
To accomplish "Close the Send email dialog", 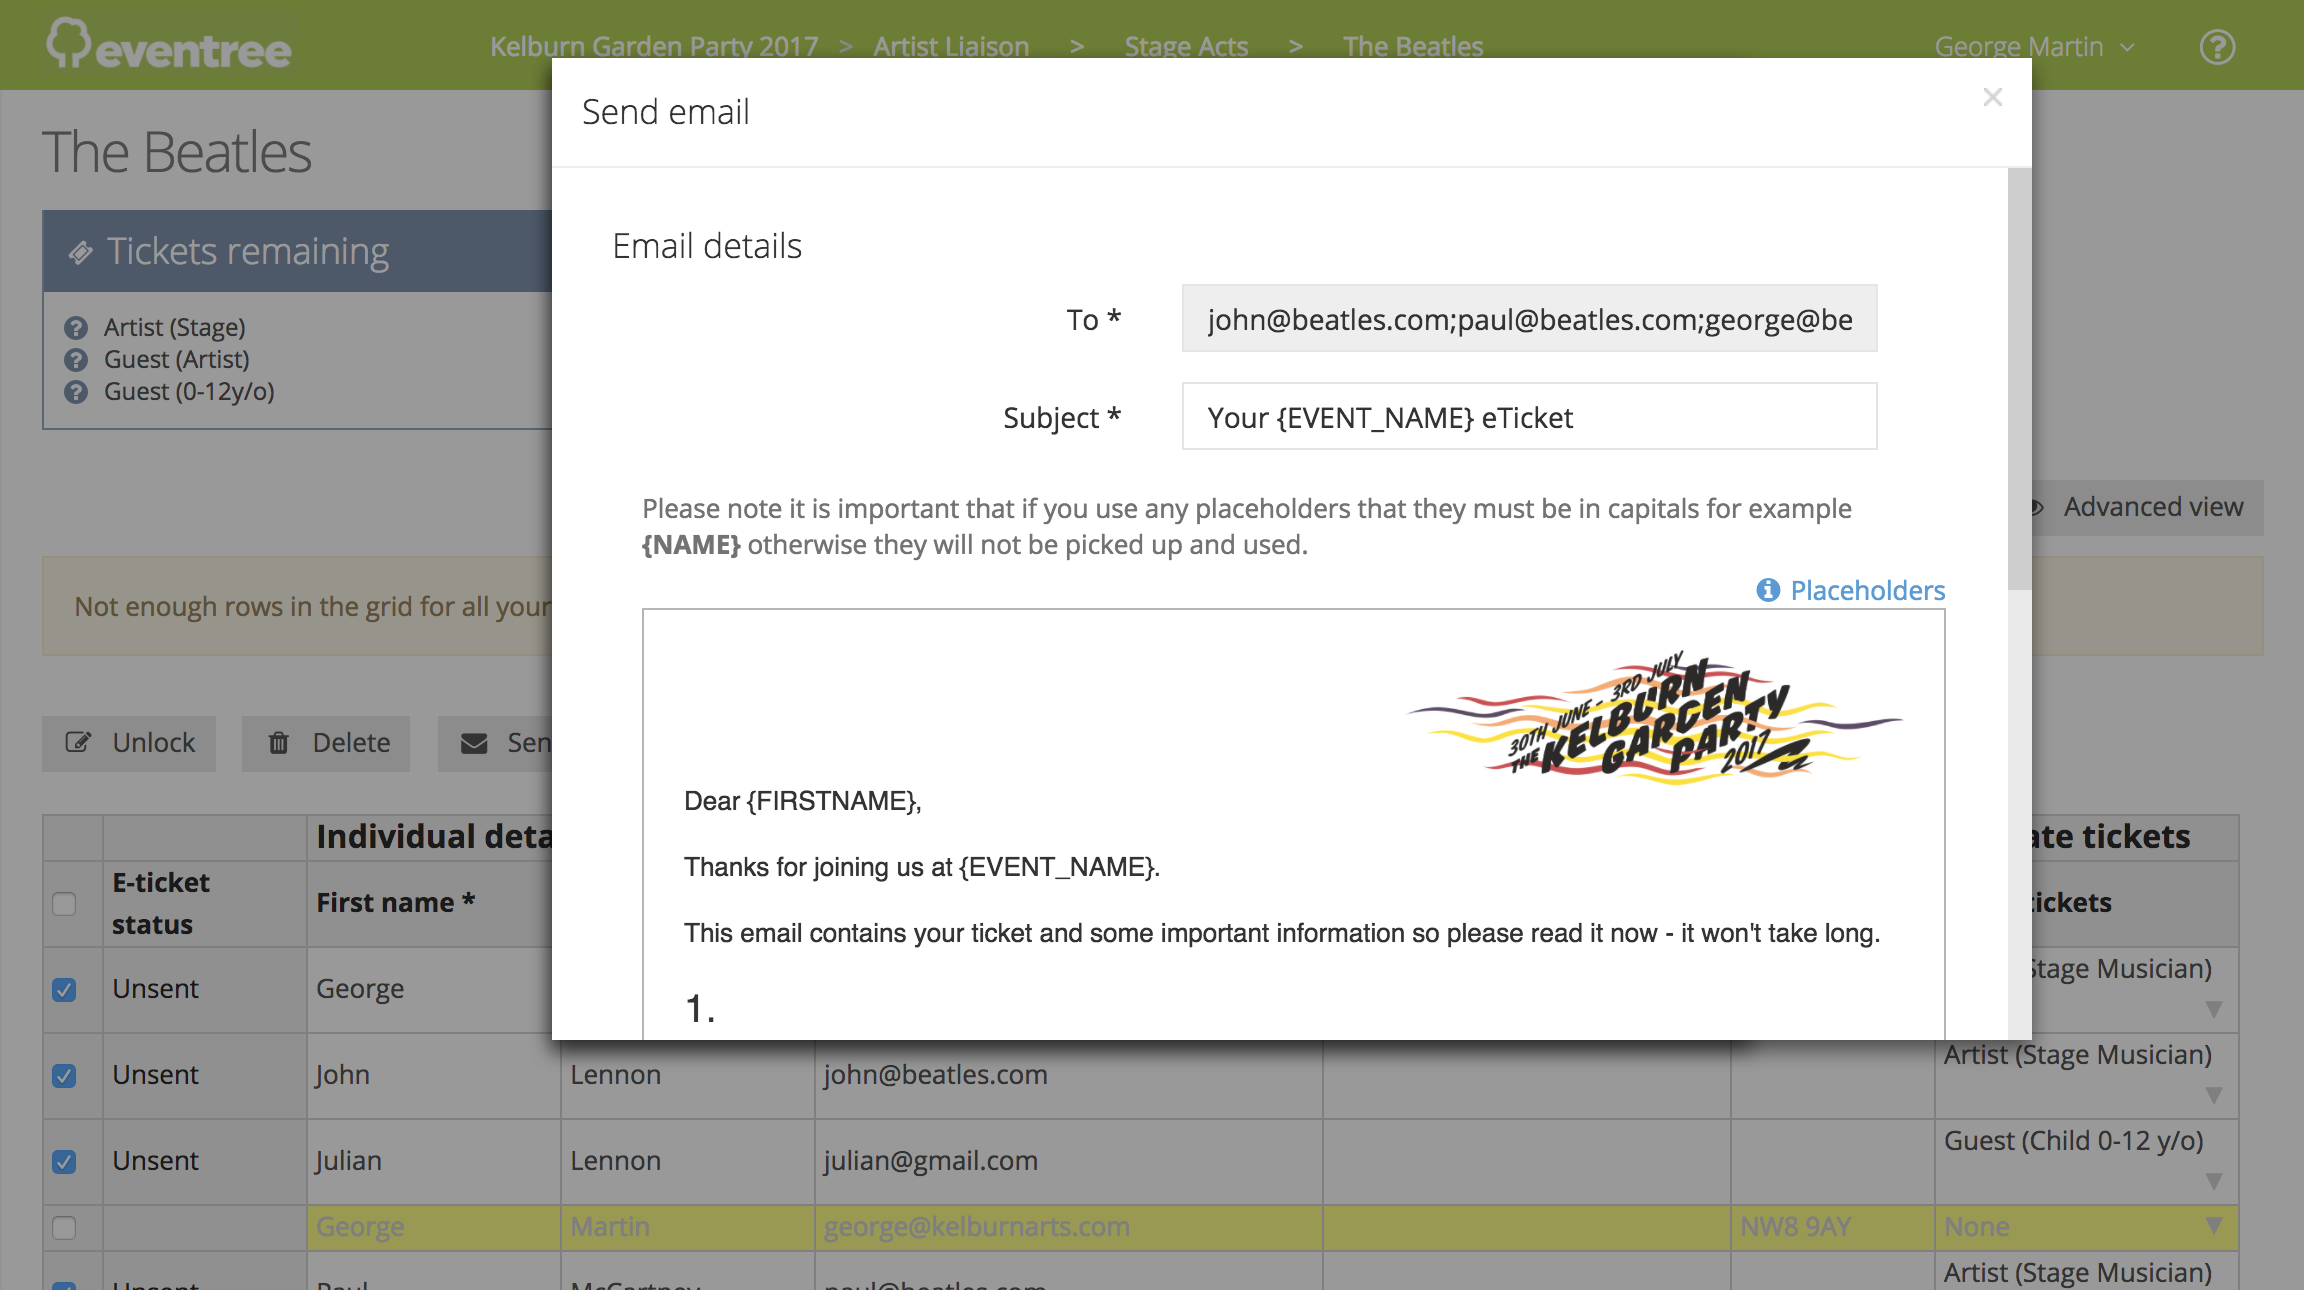I will [x=1992, y=97].
